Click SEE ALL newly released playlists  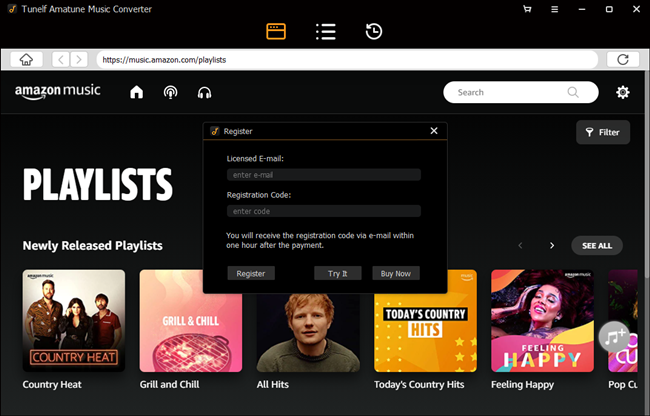(597, 246)
